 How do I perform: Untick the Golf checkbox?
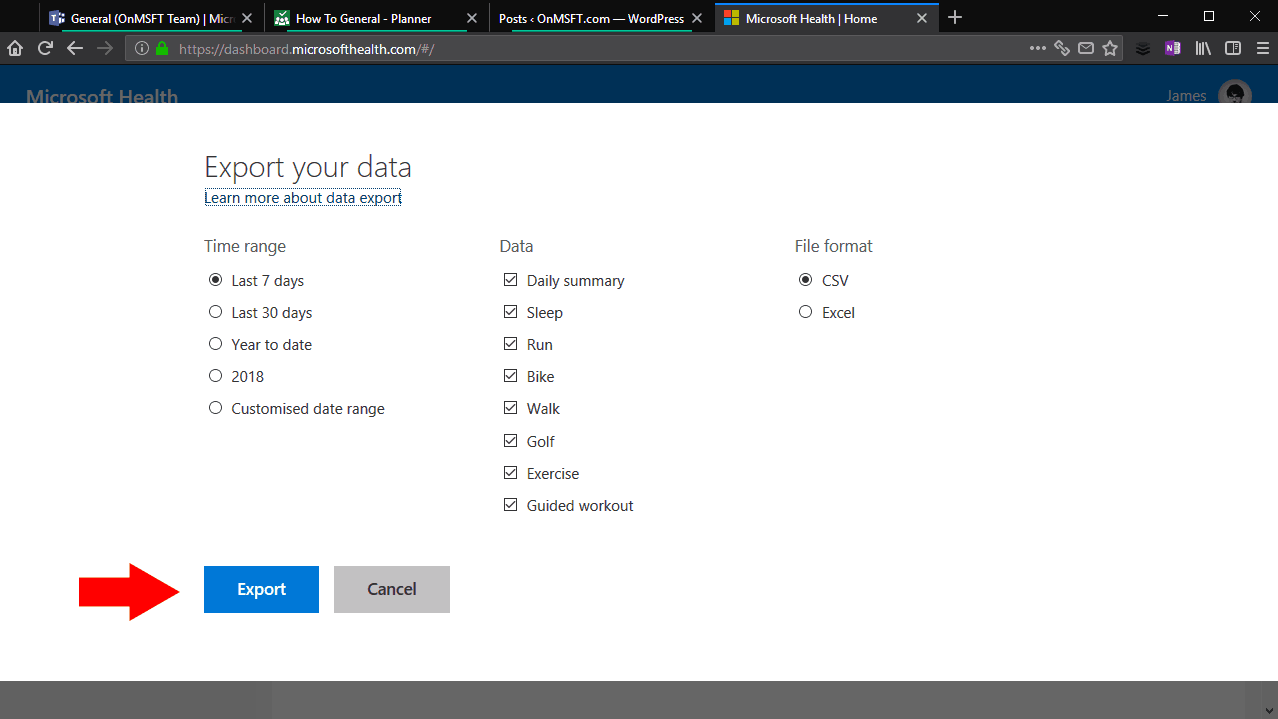(x=511, y=441)
